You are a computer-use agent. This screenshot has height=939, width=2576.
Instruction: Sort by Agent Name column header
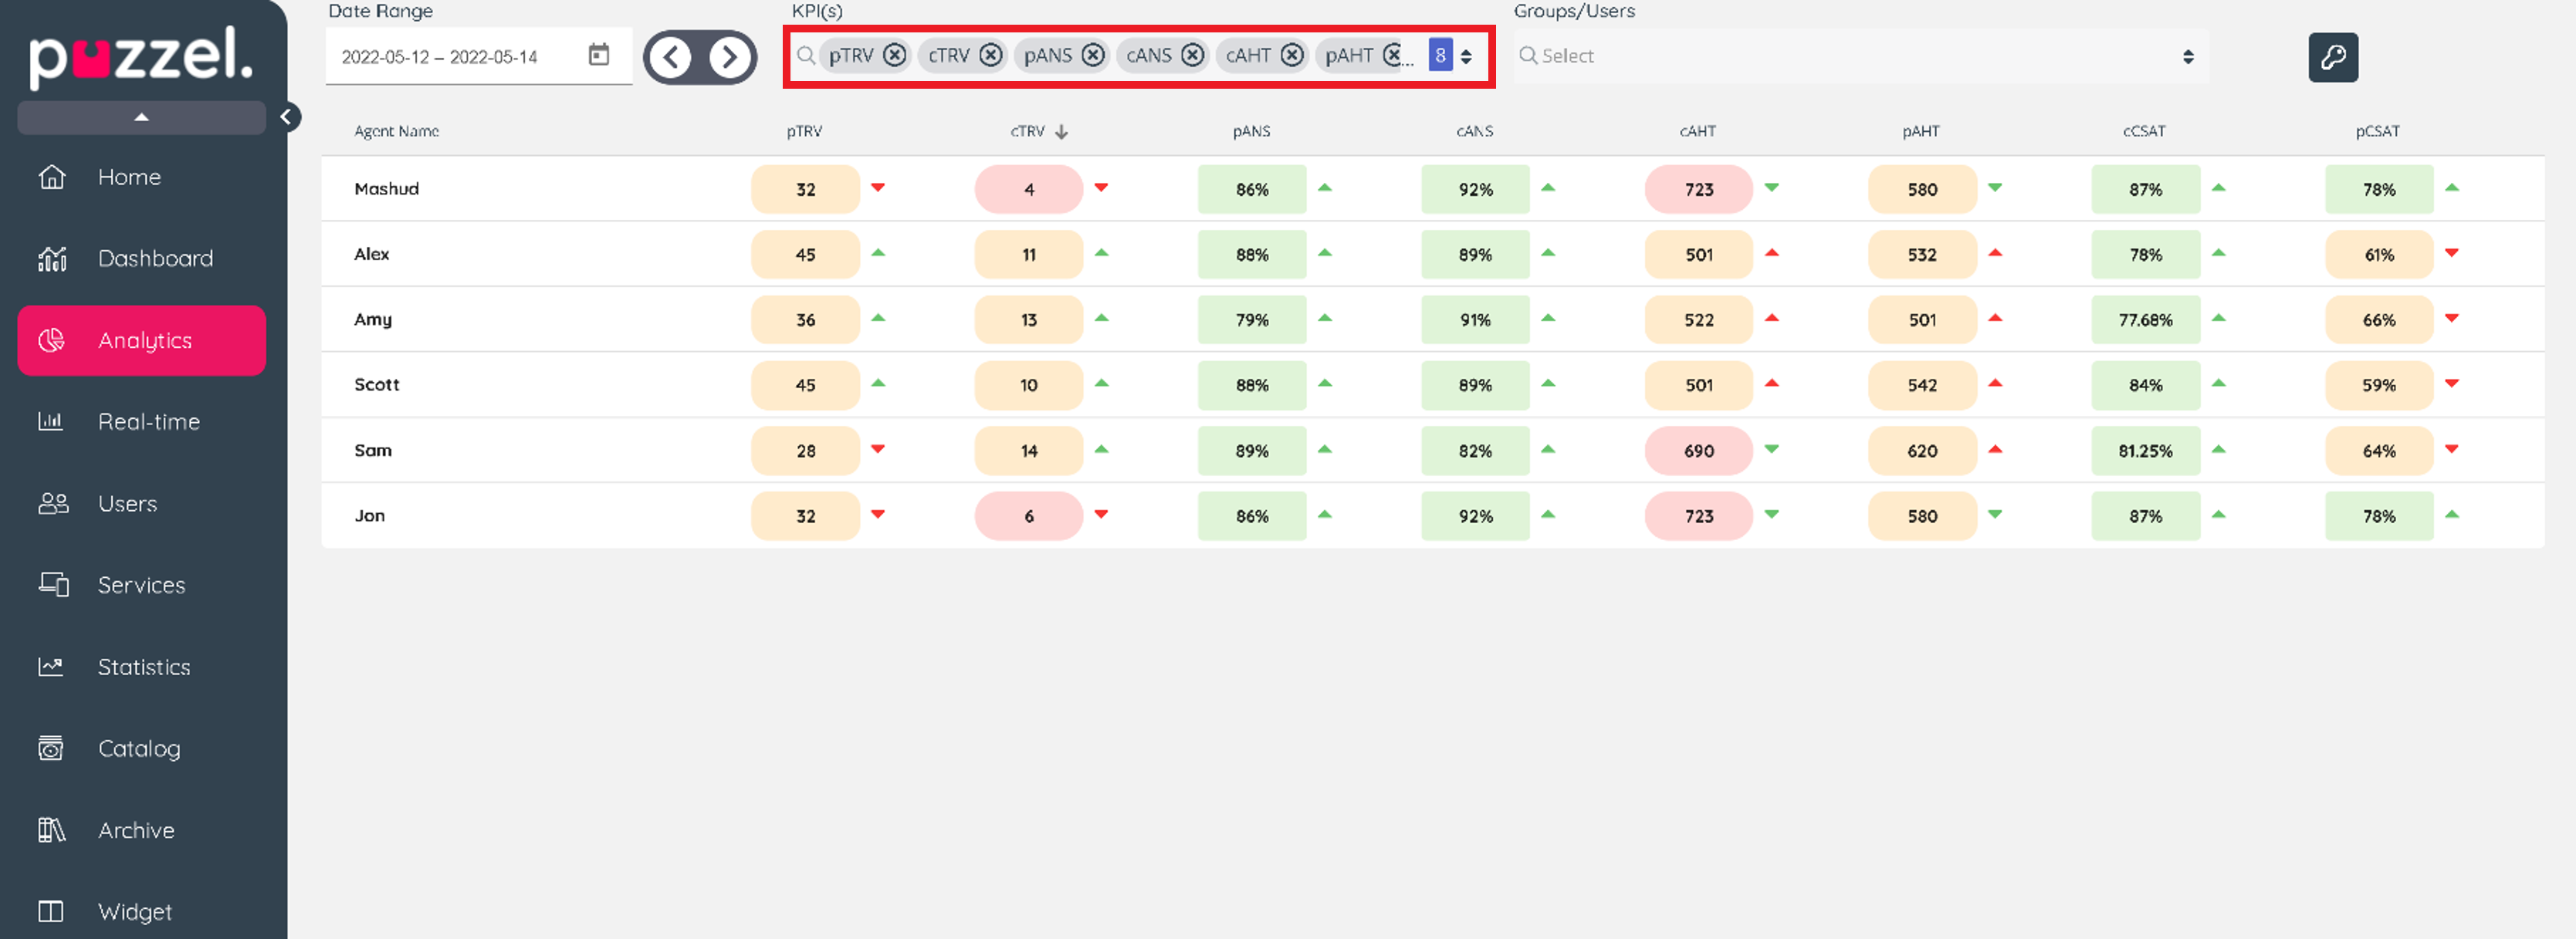coord(396,131)
